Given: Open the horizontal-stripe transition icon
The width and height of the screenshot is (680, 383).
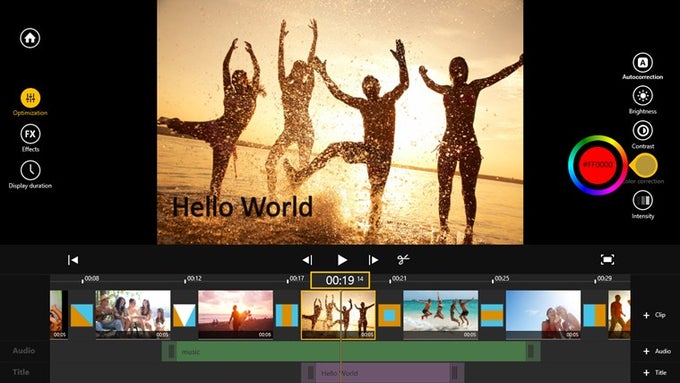Looking at the screenshot, I should click(492, 315).
